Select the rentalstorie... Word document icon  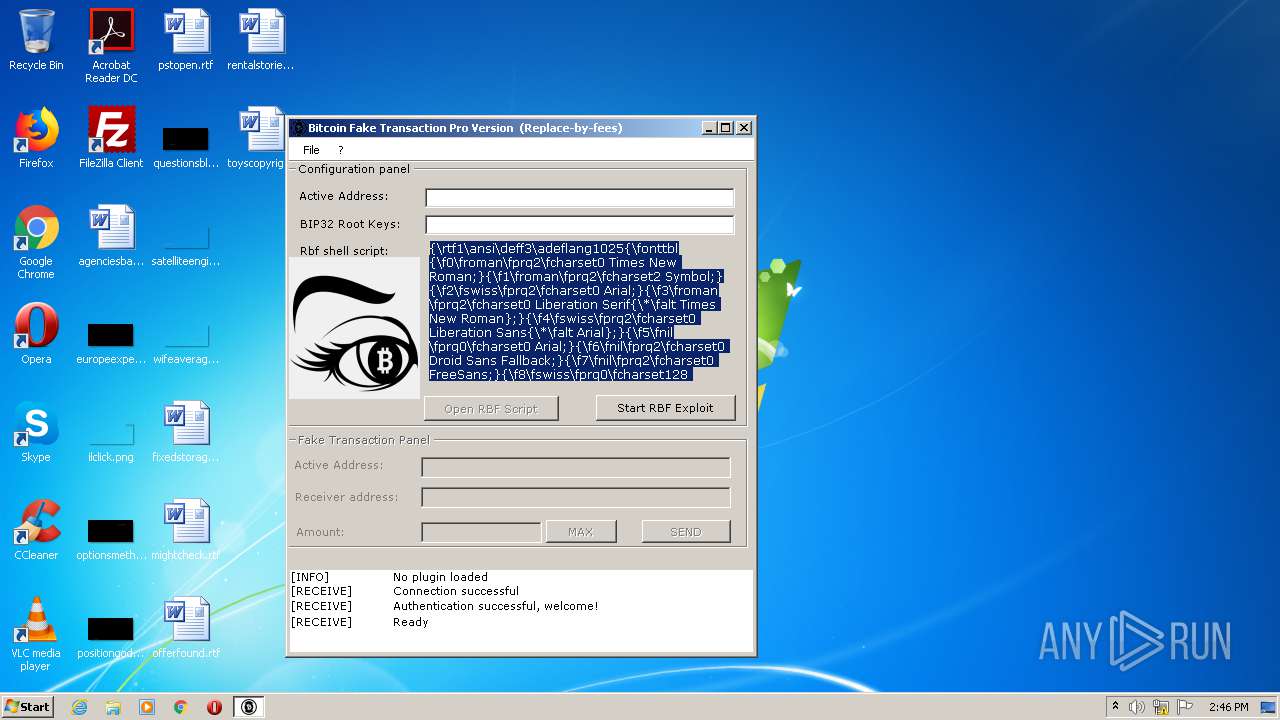pos(261,40)
